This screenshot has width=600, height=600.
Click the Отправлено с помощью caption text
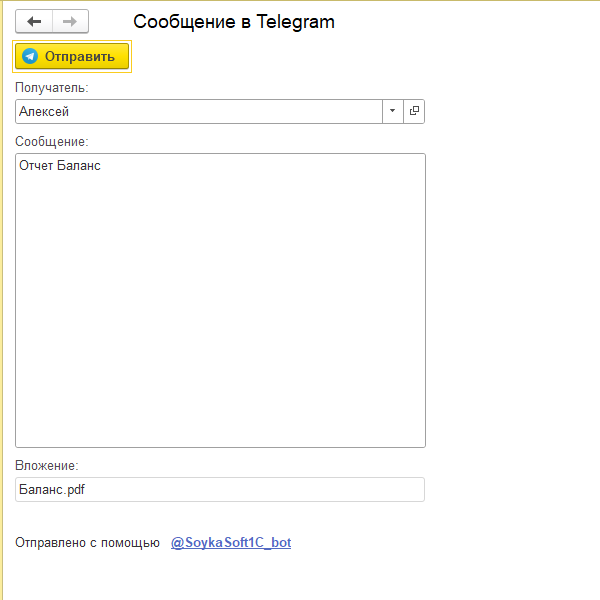pyautogui.click(x=87, y=543)
